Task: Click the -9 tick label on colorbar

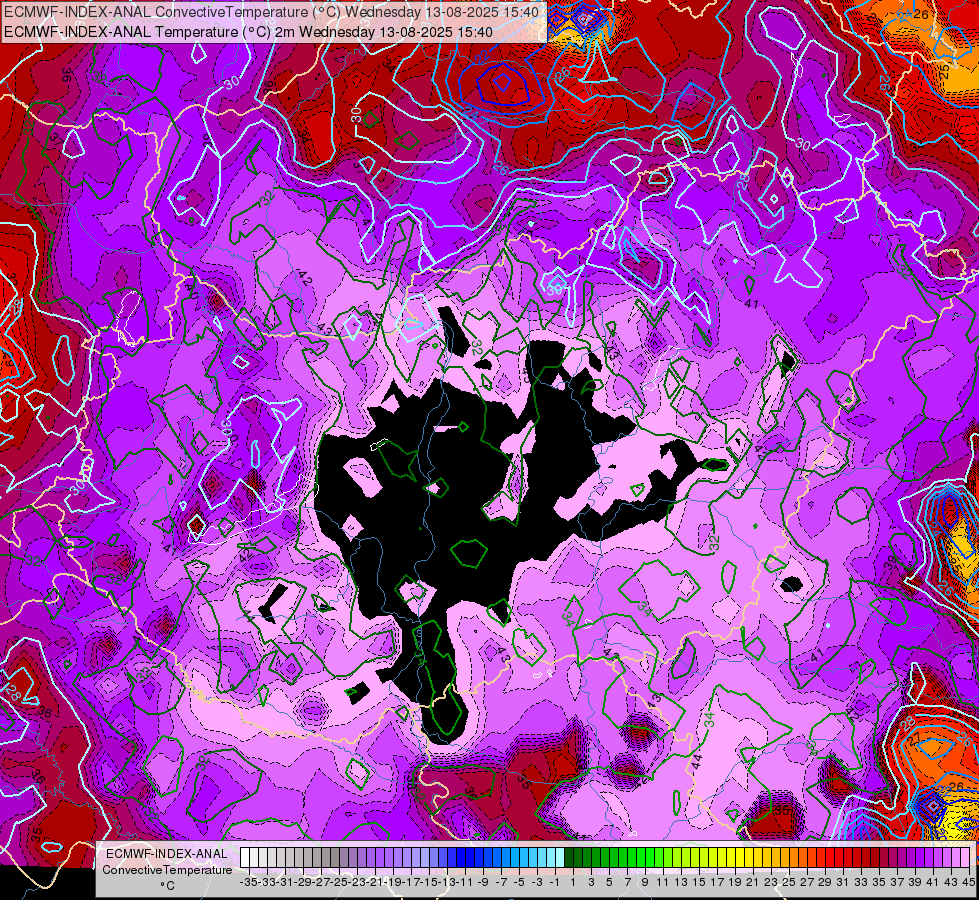Action: (483, 882)
